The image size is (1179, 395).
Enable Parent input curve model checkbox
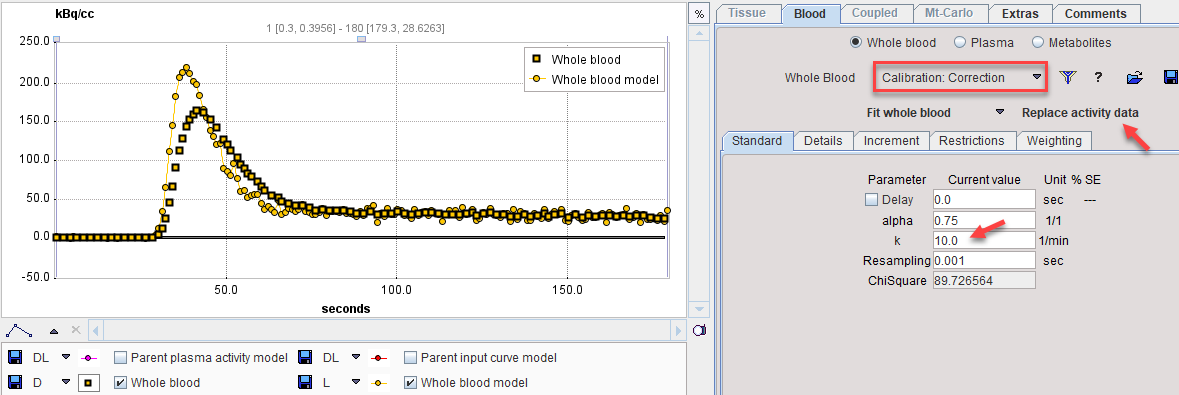411,357
